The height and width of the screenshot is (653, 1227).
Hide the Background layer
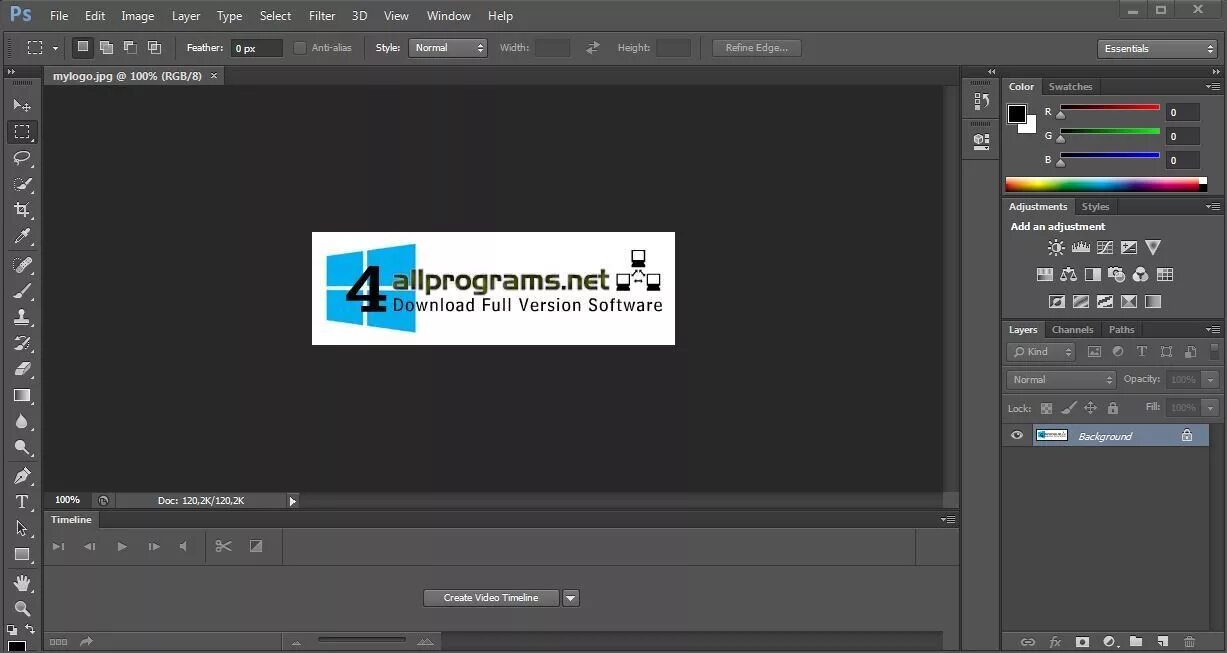coord(1017,435)
